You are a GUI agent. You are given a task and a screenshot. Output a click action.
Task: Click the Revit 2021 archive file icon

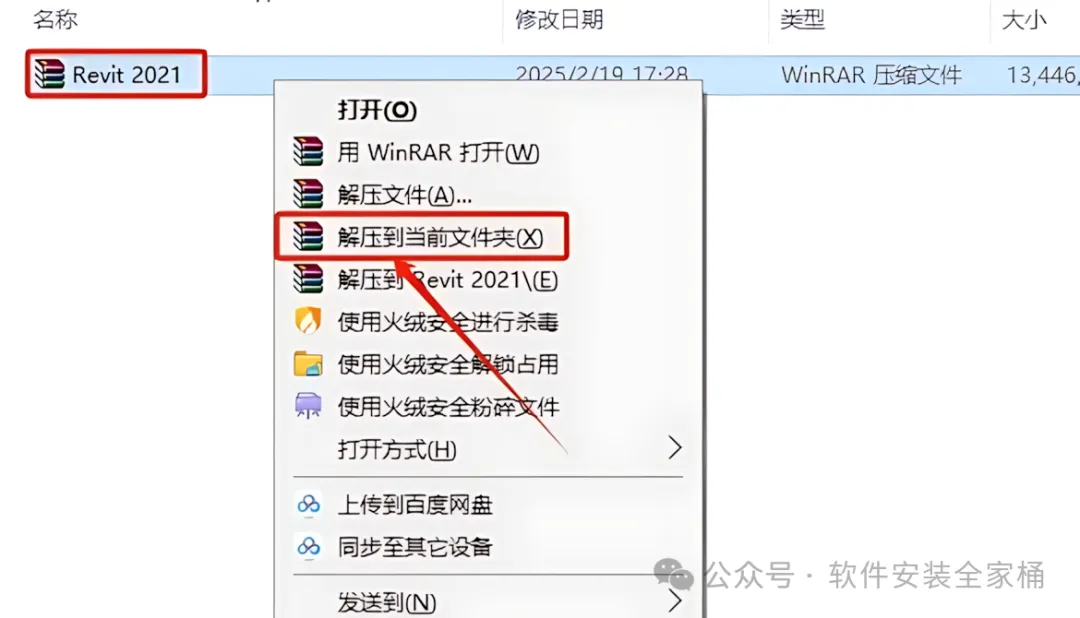pos(50,74)
